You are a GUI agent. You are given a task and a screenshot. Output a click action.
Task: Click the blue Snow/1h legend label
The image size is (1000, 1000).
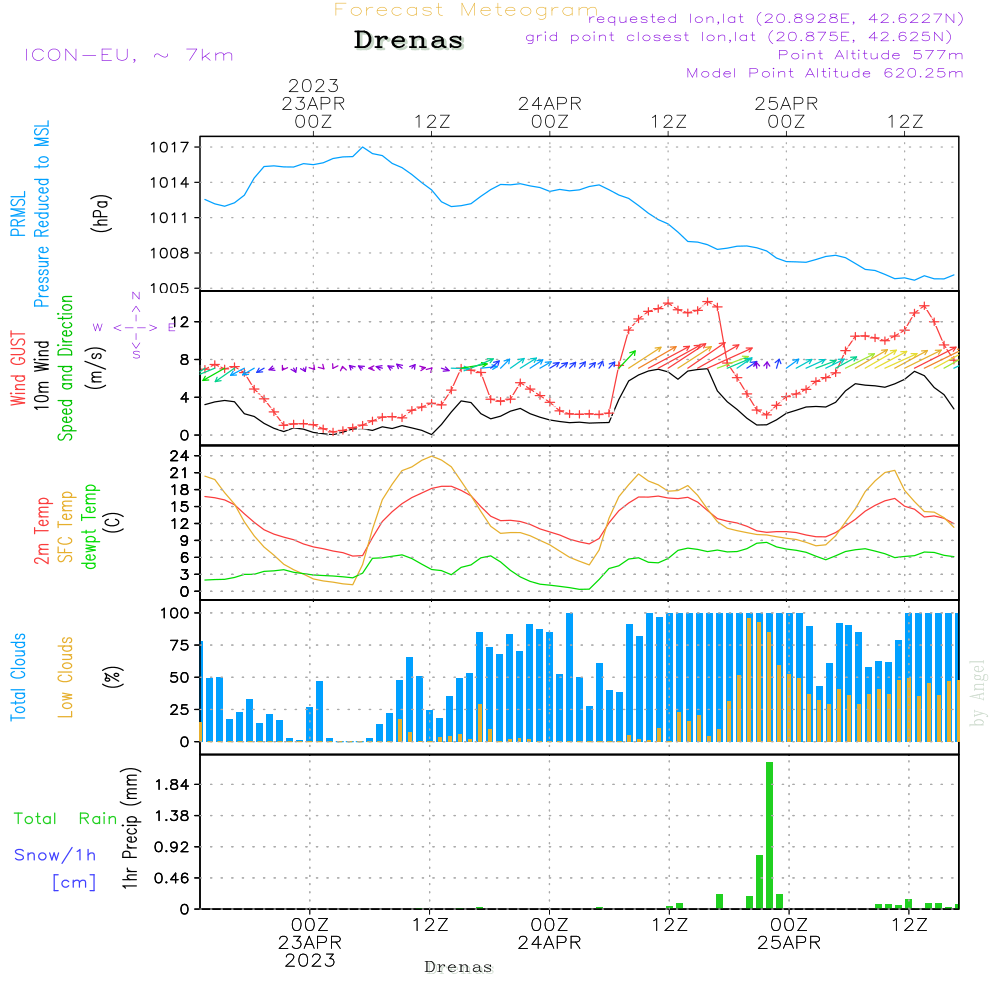[x=56, y=854]
